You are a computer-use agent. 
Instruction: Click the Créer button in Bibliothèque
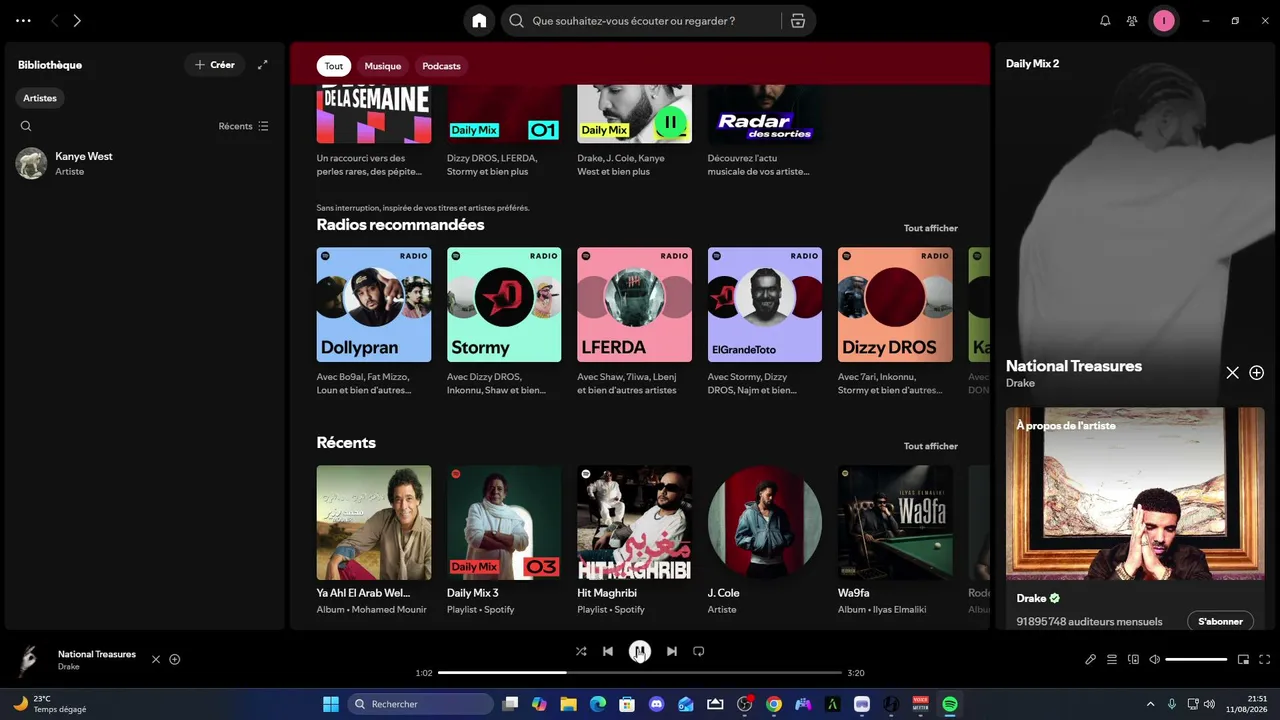click(214, 65)
